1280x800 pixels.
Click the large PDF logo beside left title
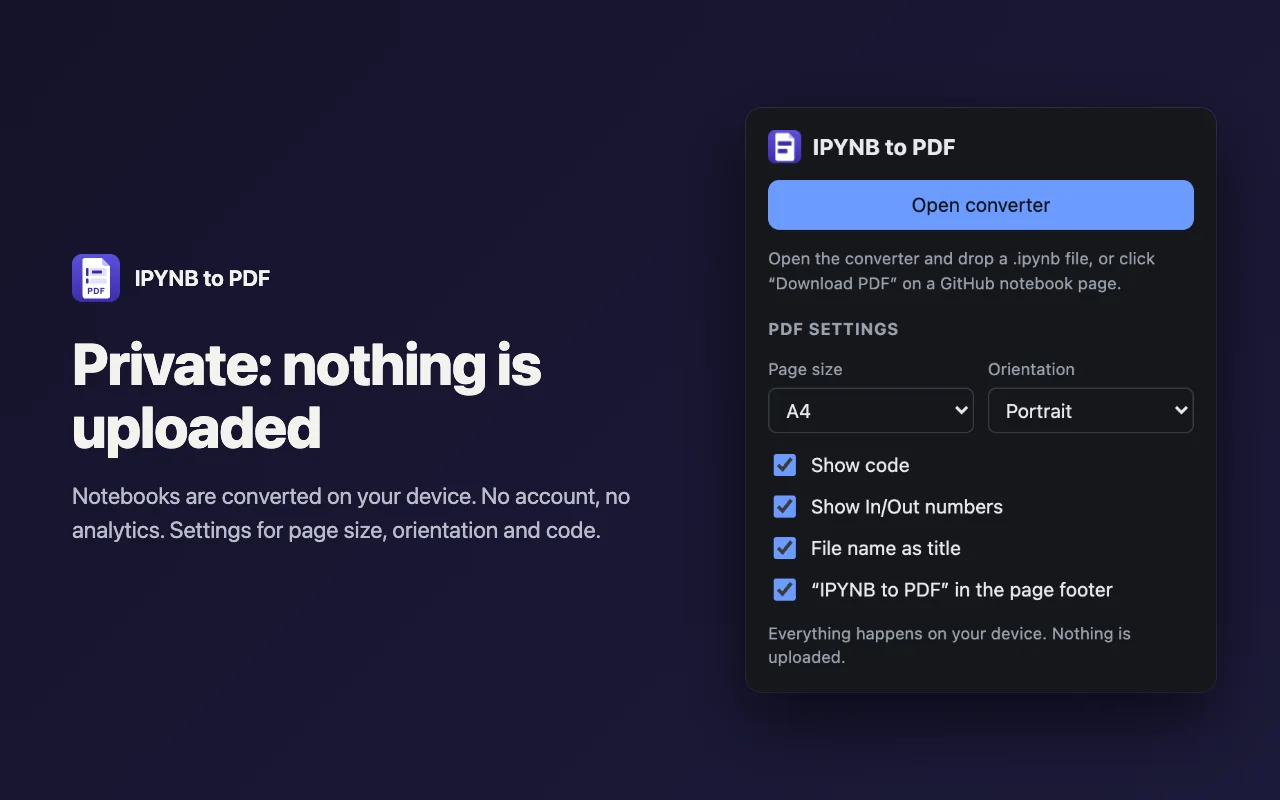click(96, 278)
